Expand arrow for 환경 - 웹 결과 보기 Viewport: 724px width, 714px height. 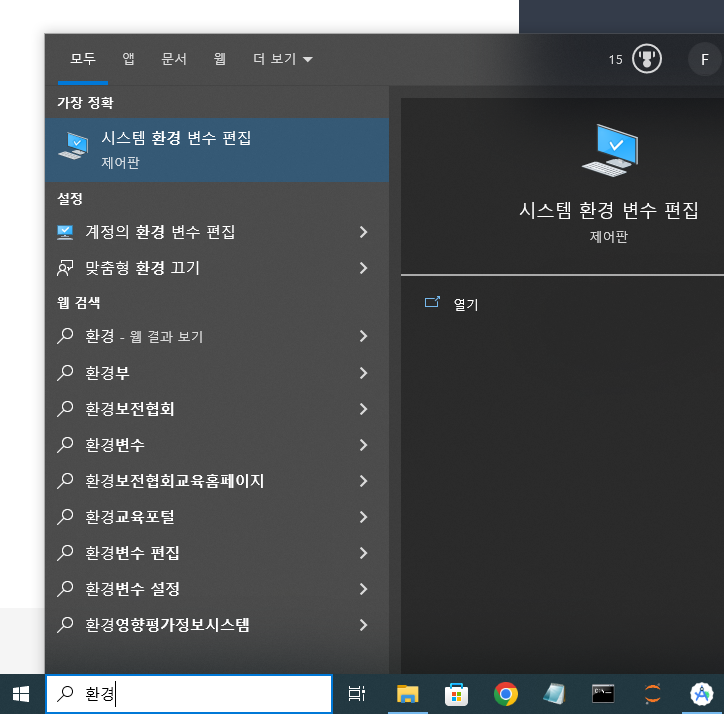pyautogui.click(x=364, y=336)
